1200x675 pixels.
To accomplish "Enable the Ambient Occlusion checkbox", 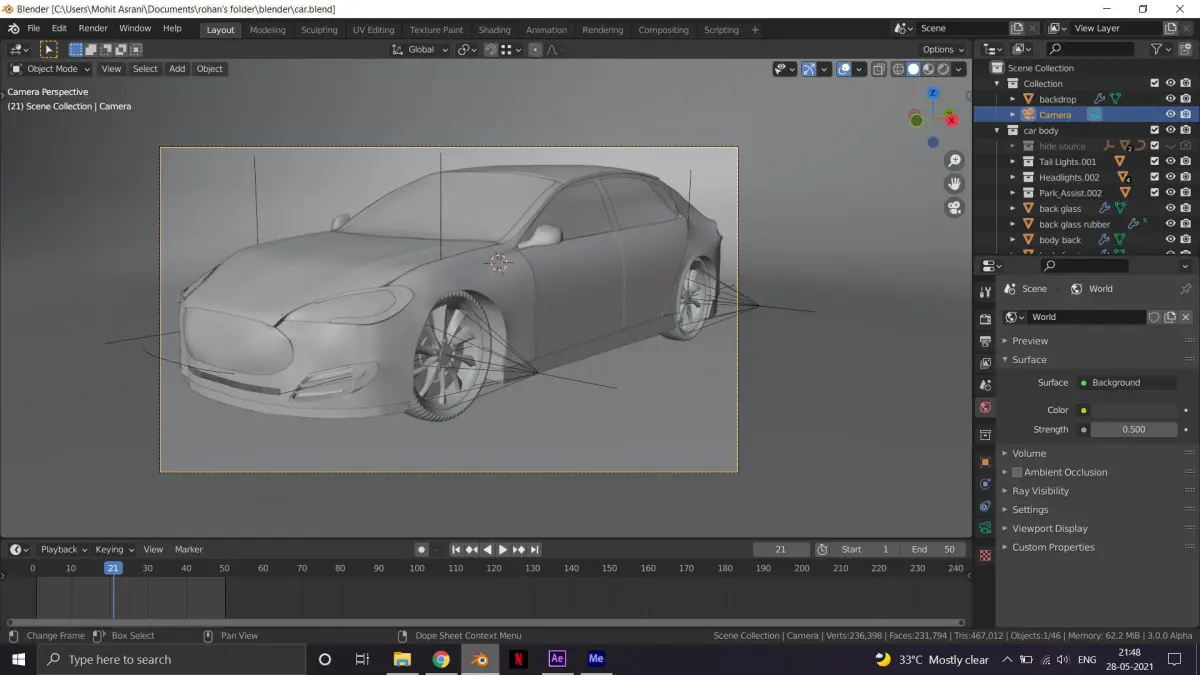I will [x=1017, y=472].
